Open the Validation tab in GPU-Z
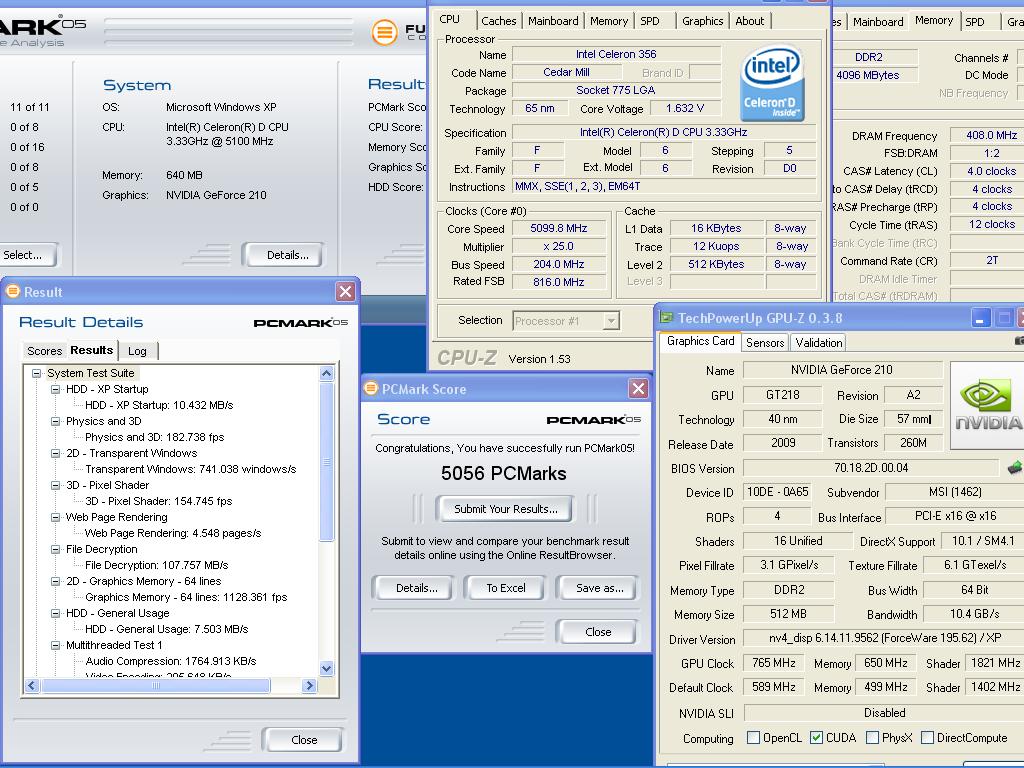Image resolution: width=1024 pixels, height=768 pixels. click(x=818, y=342)
